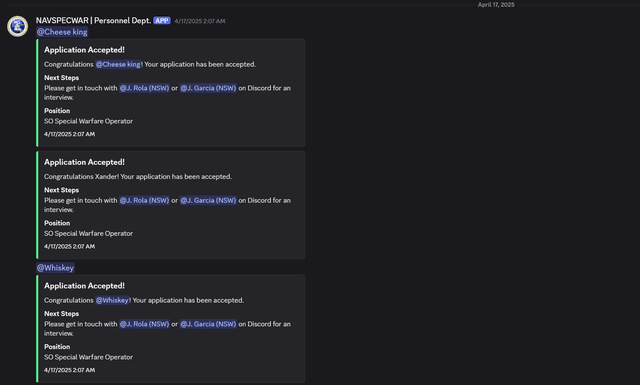Click the text 'Congratulations Xander! Your application has been accepted.'
Image resolution: width=640 pixels, height=385 pixels.
[138, 176]
